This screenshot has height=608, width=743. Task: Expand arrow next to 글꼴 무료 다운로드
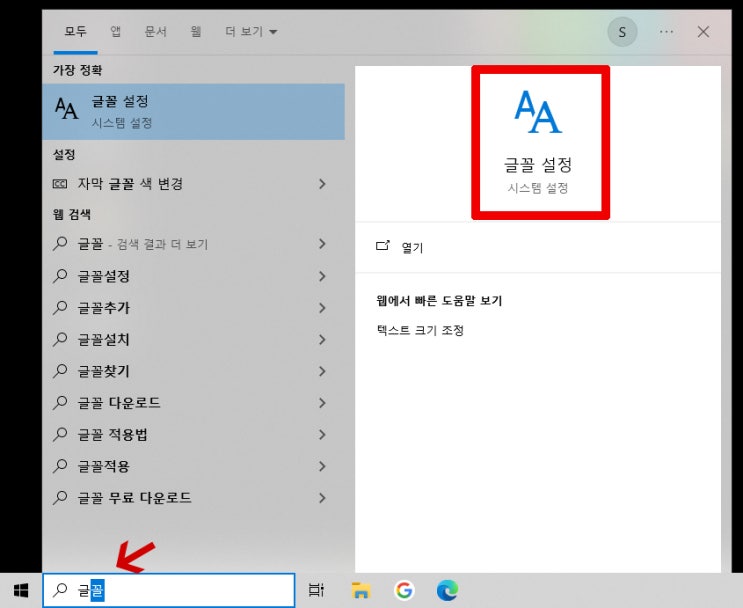(x=322, y=498)
